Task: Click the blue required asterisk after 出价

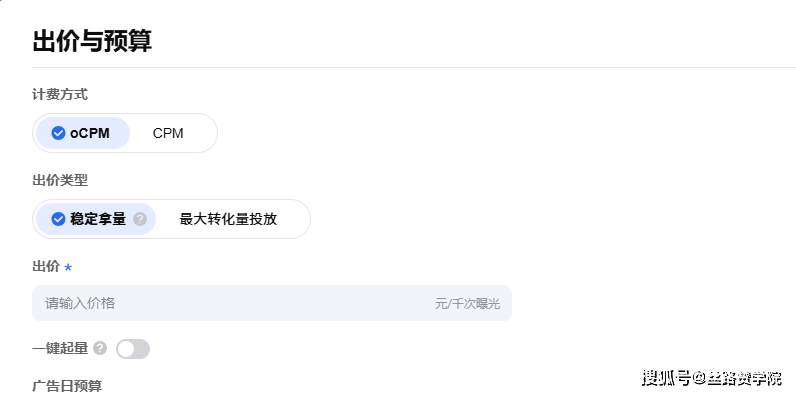Action: tap(68, 268)
